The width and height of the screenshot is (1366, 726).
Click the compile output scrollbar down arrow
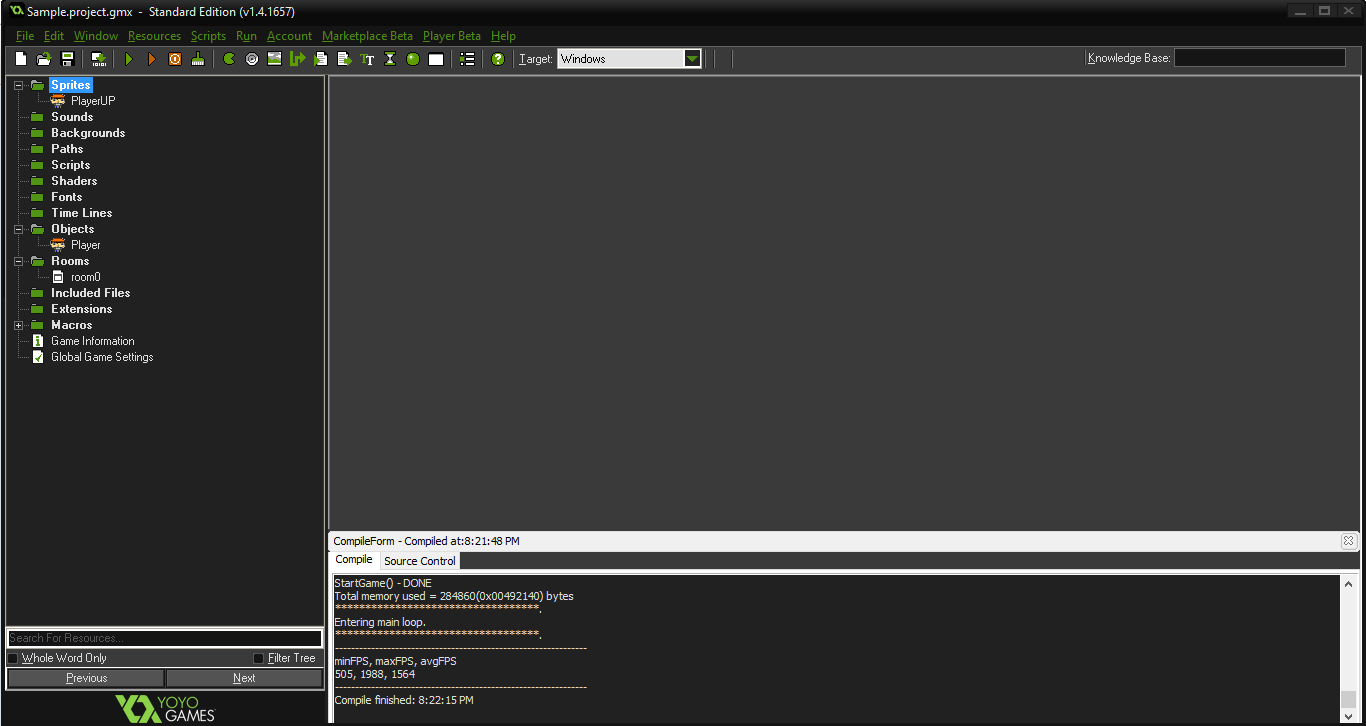pyautogui.click(x=1348, y=716)
